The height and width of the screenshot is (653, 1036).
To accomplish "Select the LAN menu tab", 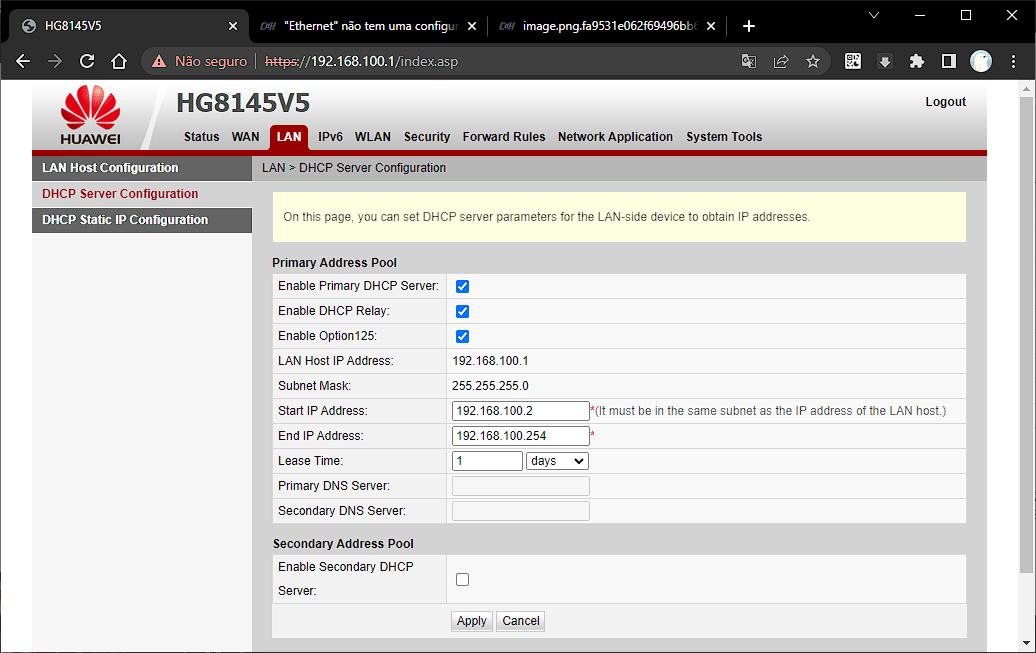I will point(289,137).
